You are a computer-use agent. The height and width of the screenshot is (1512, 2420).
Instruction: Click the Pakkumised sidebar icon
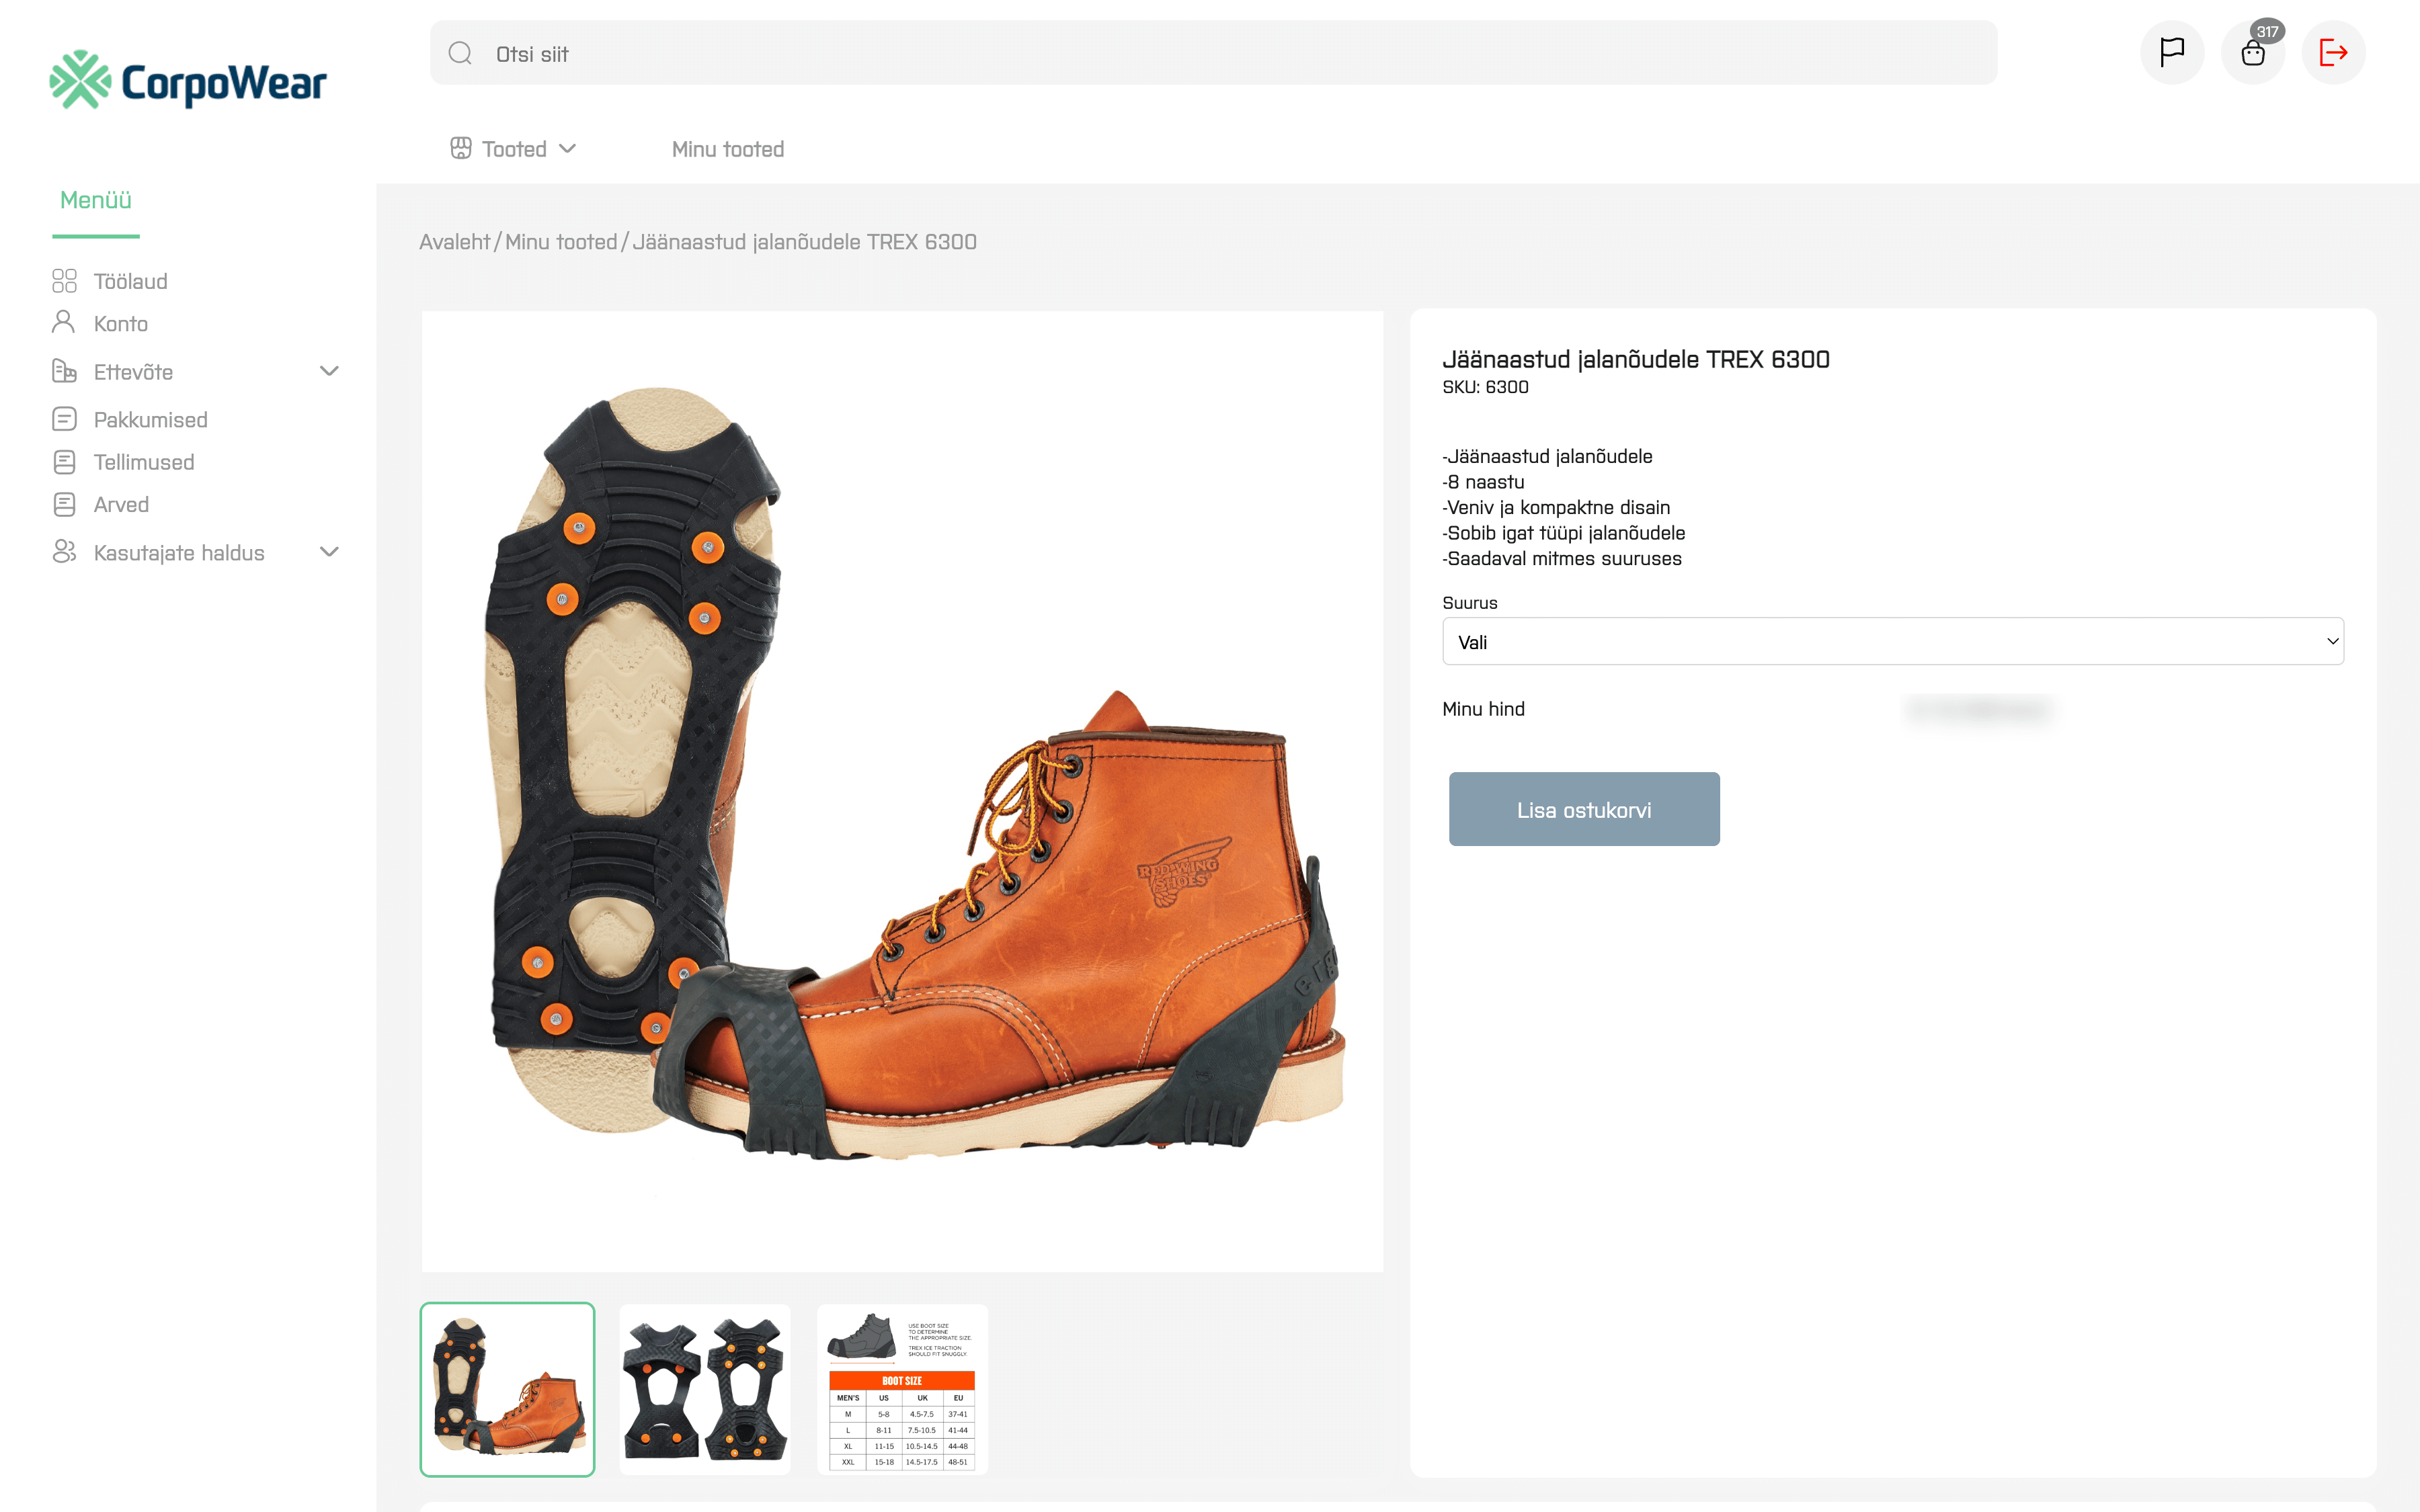tap(64, 420)
